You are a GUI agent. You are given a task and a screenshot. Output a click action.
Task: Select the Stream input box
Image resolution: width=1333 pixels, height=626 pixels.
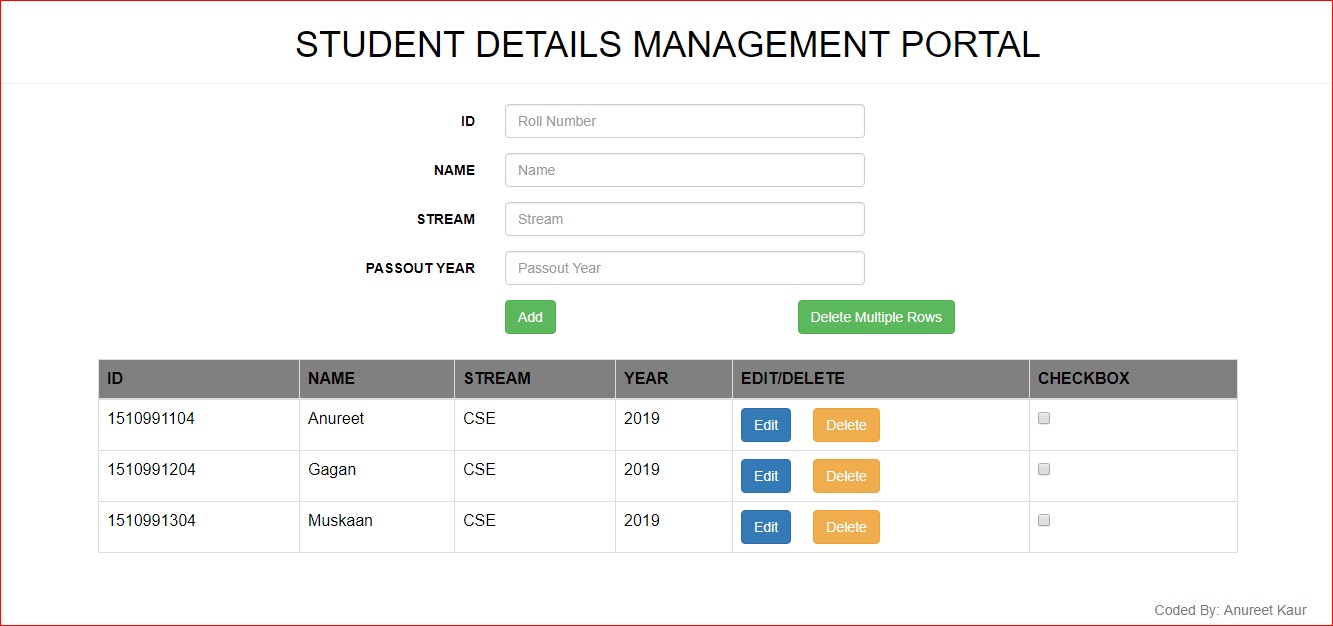point(684,219)
